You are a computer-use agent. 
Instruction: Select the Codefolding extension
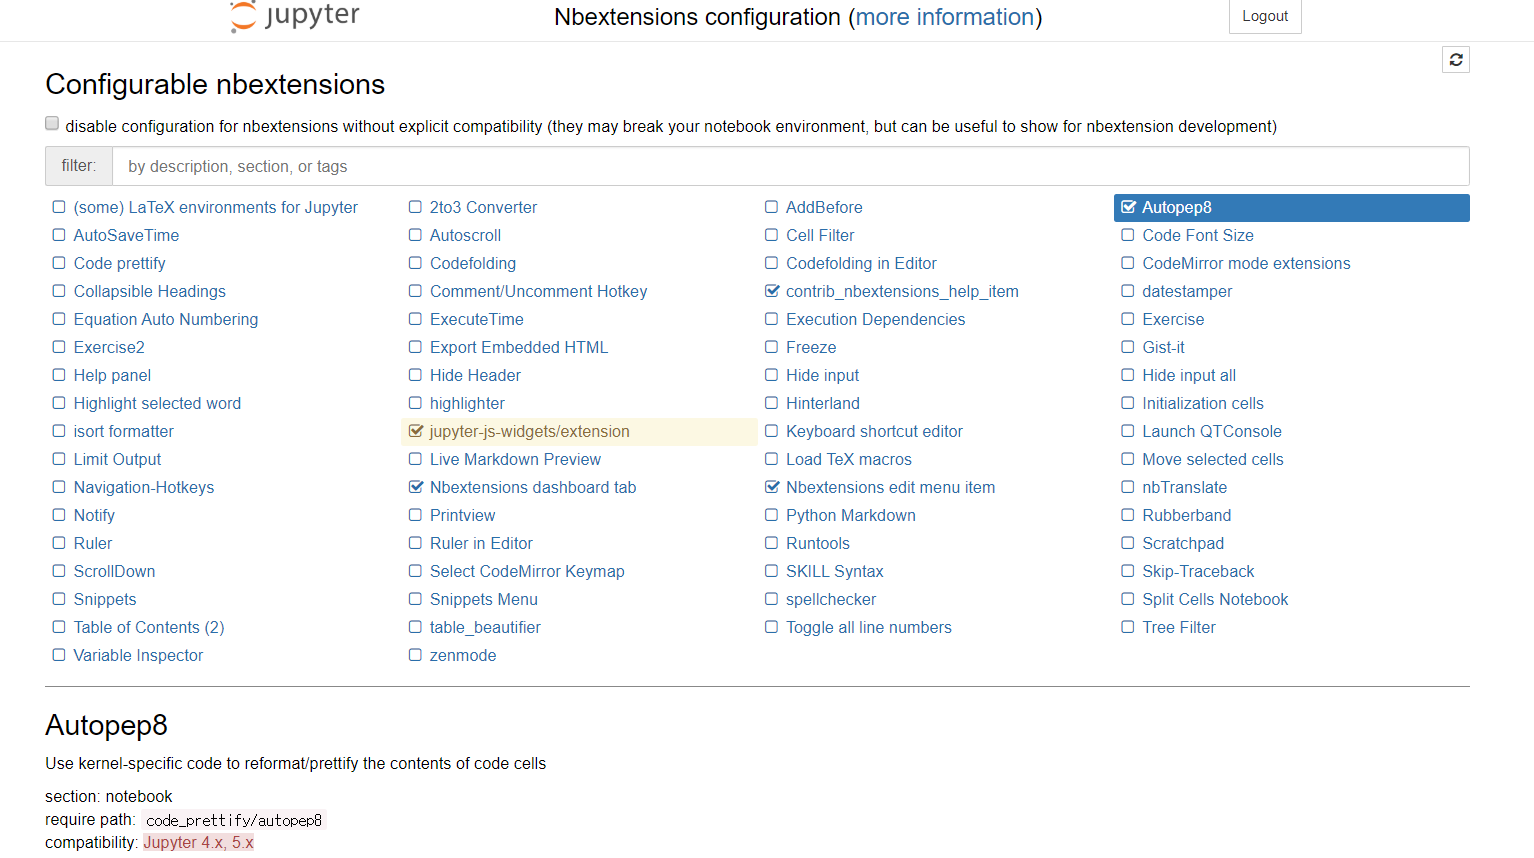coord(473,263)
